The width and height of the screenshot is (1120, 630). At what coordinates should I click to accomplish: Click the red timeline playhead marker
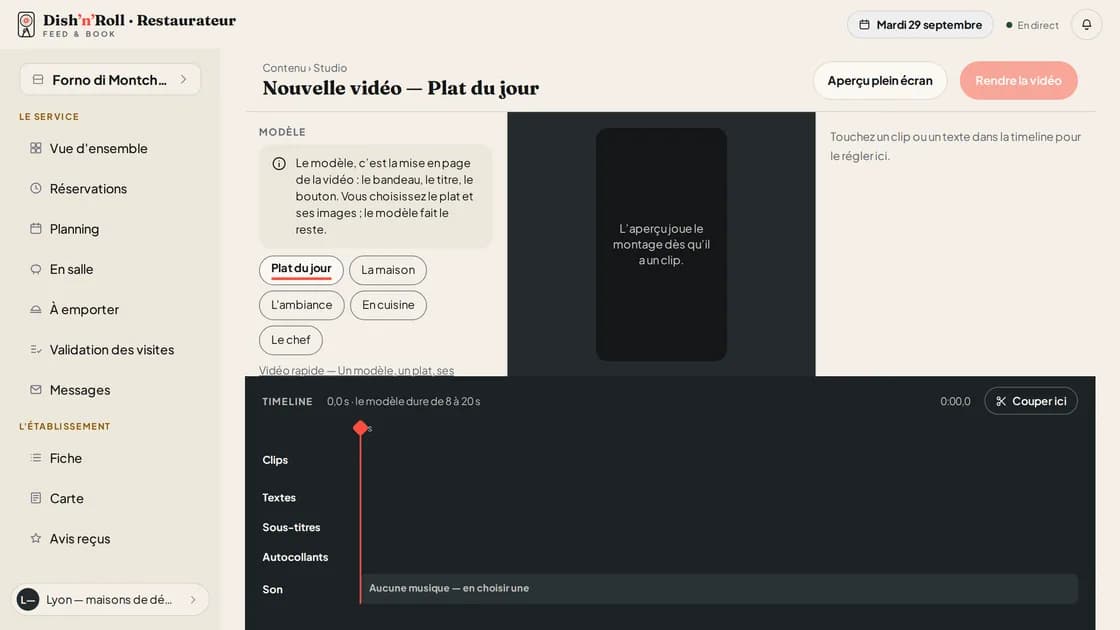(x=361, y=428)
